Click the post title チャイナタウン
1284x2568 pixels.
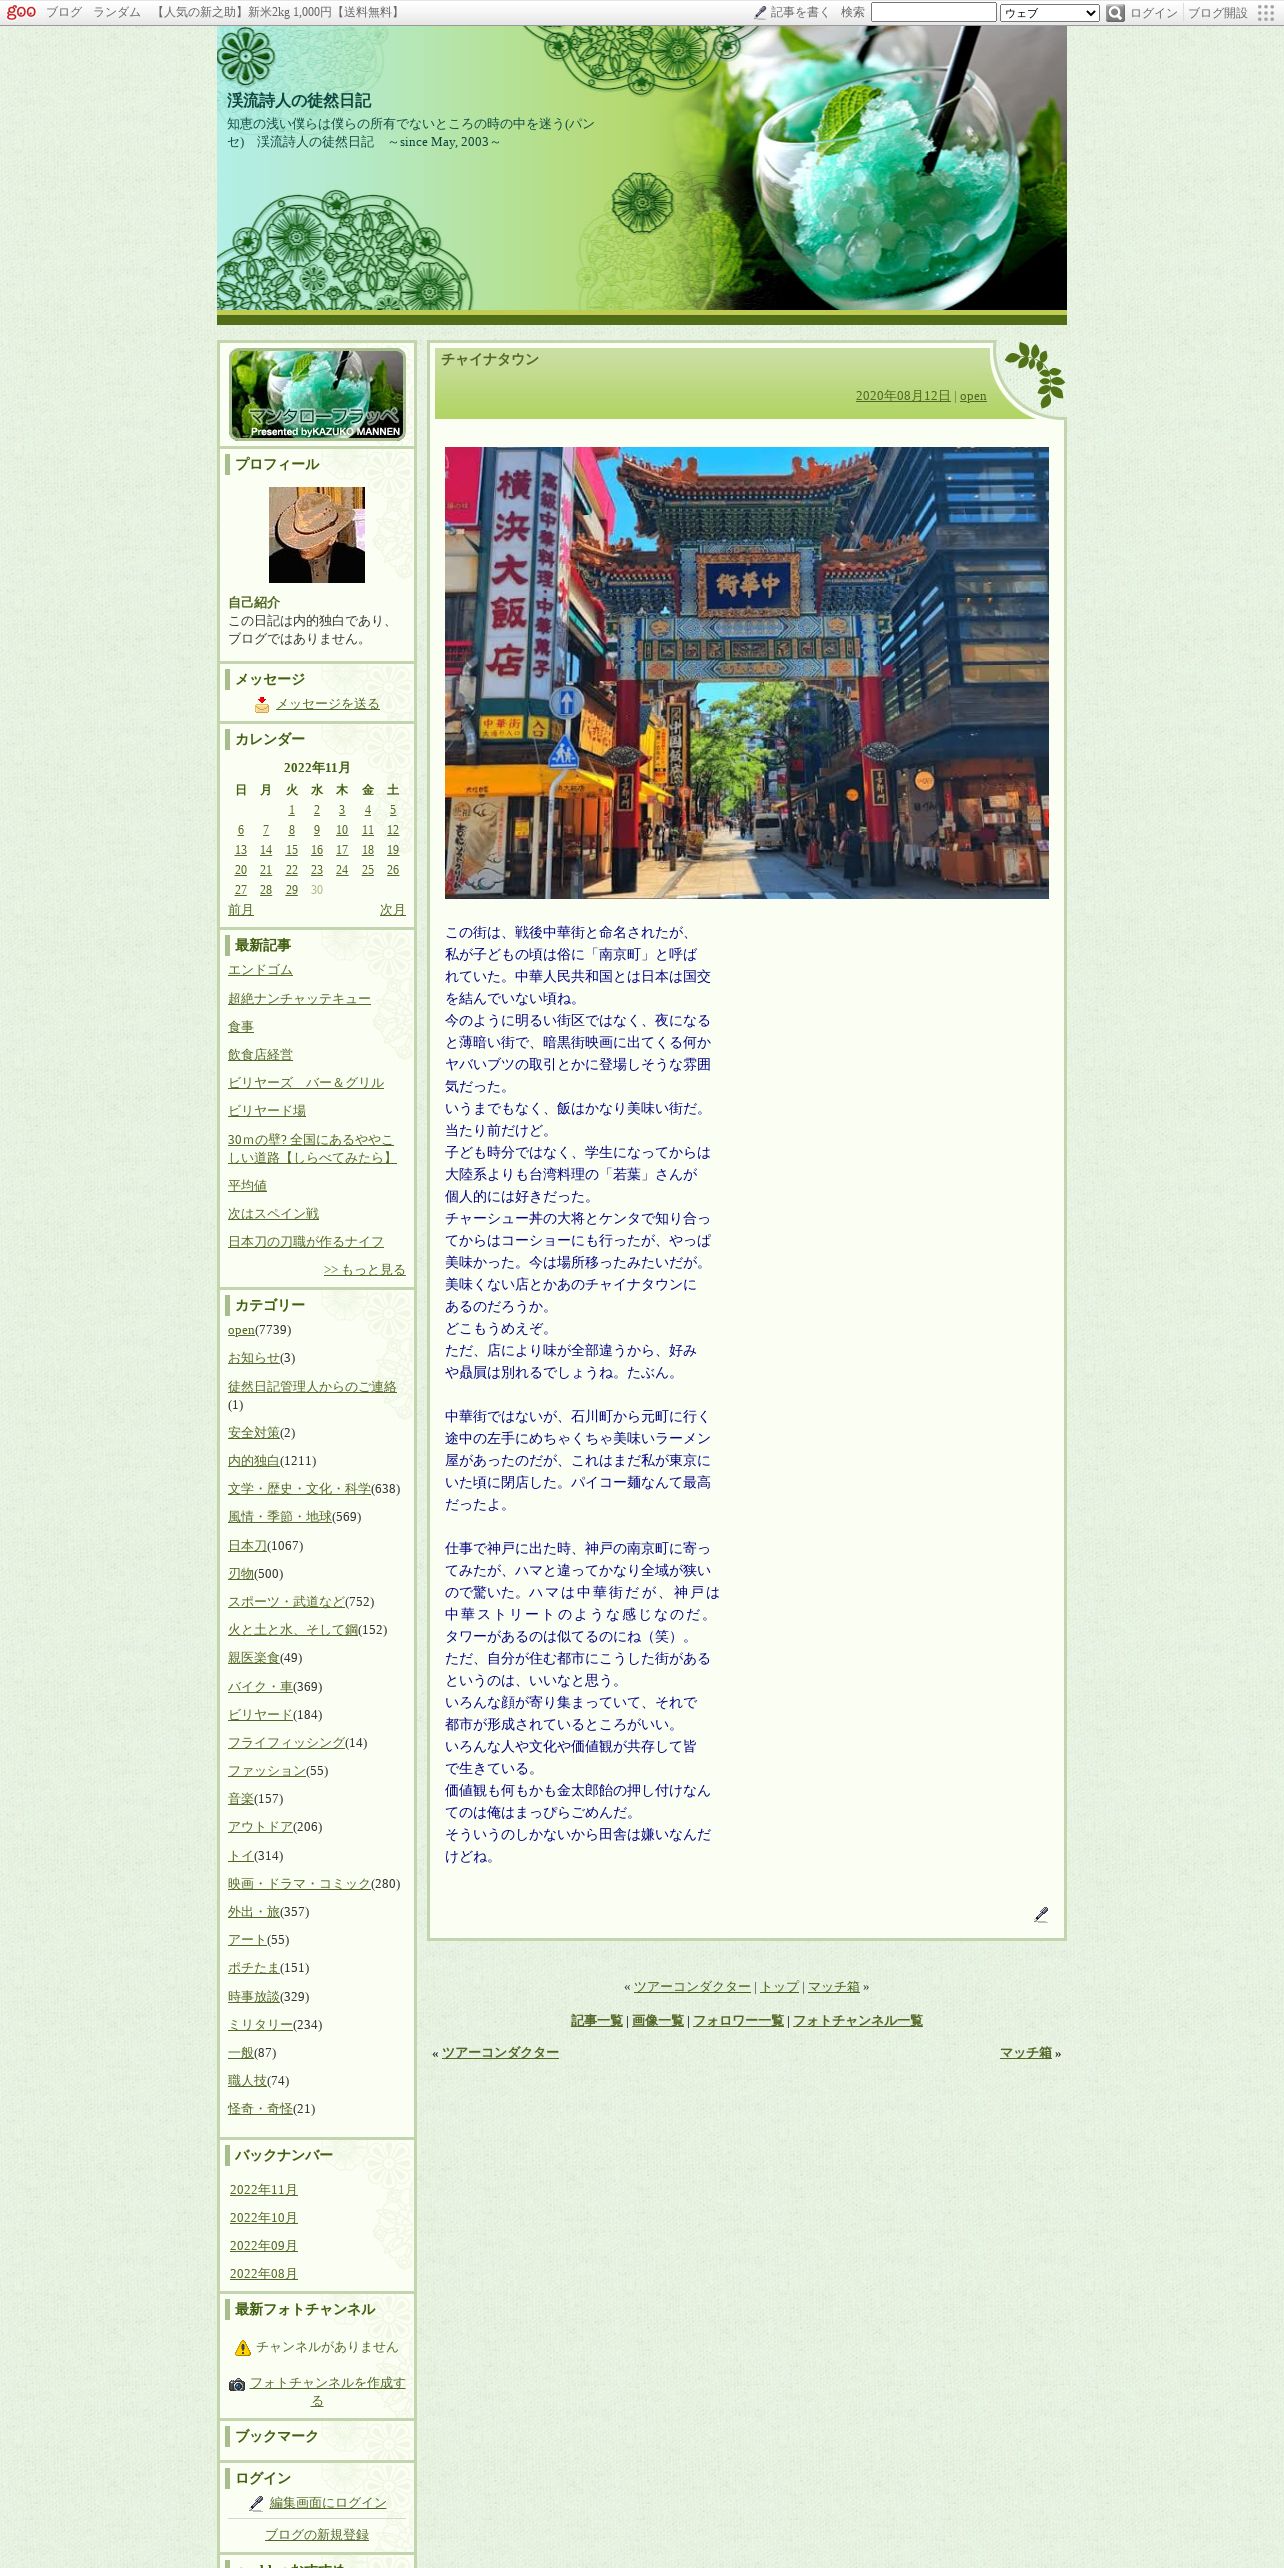(x=490, y=360)
